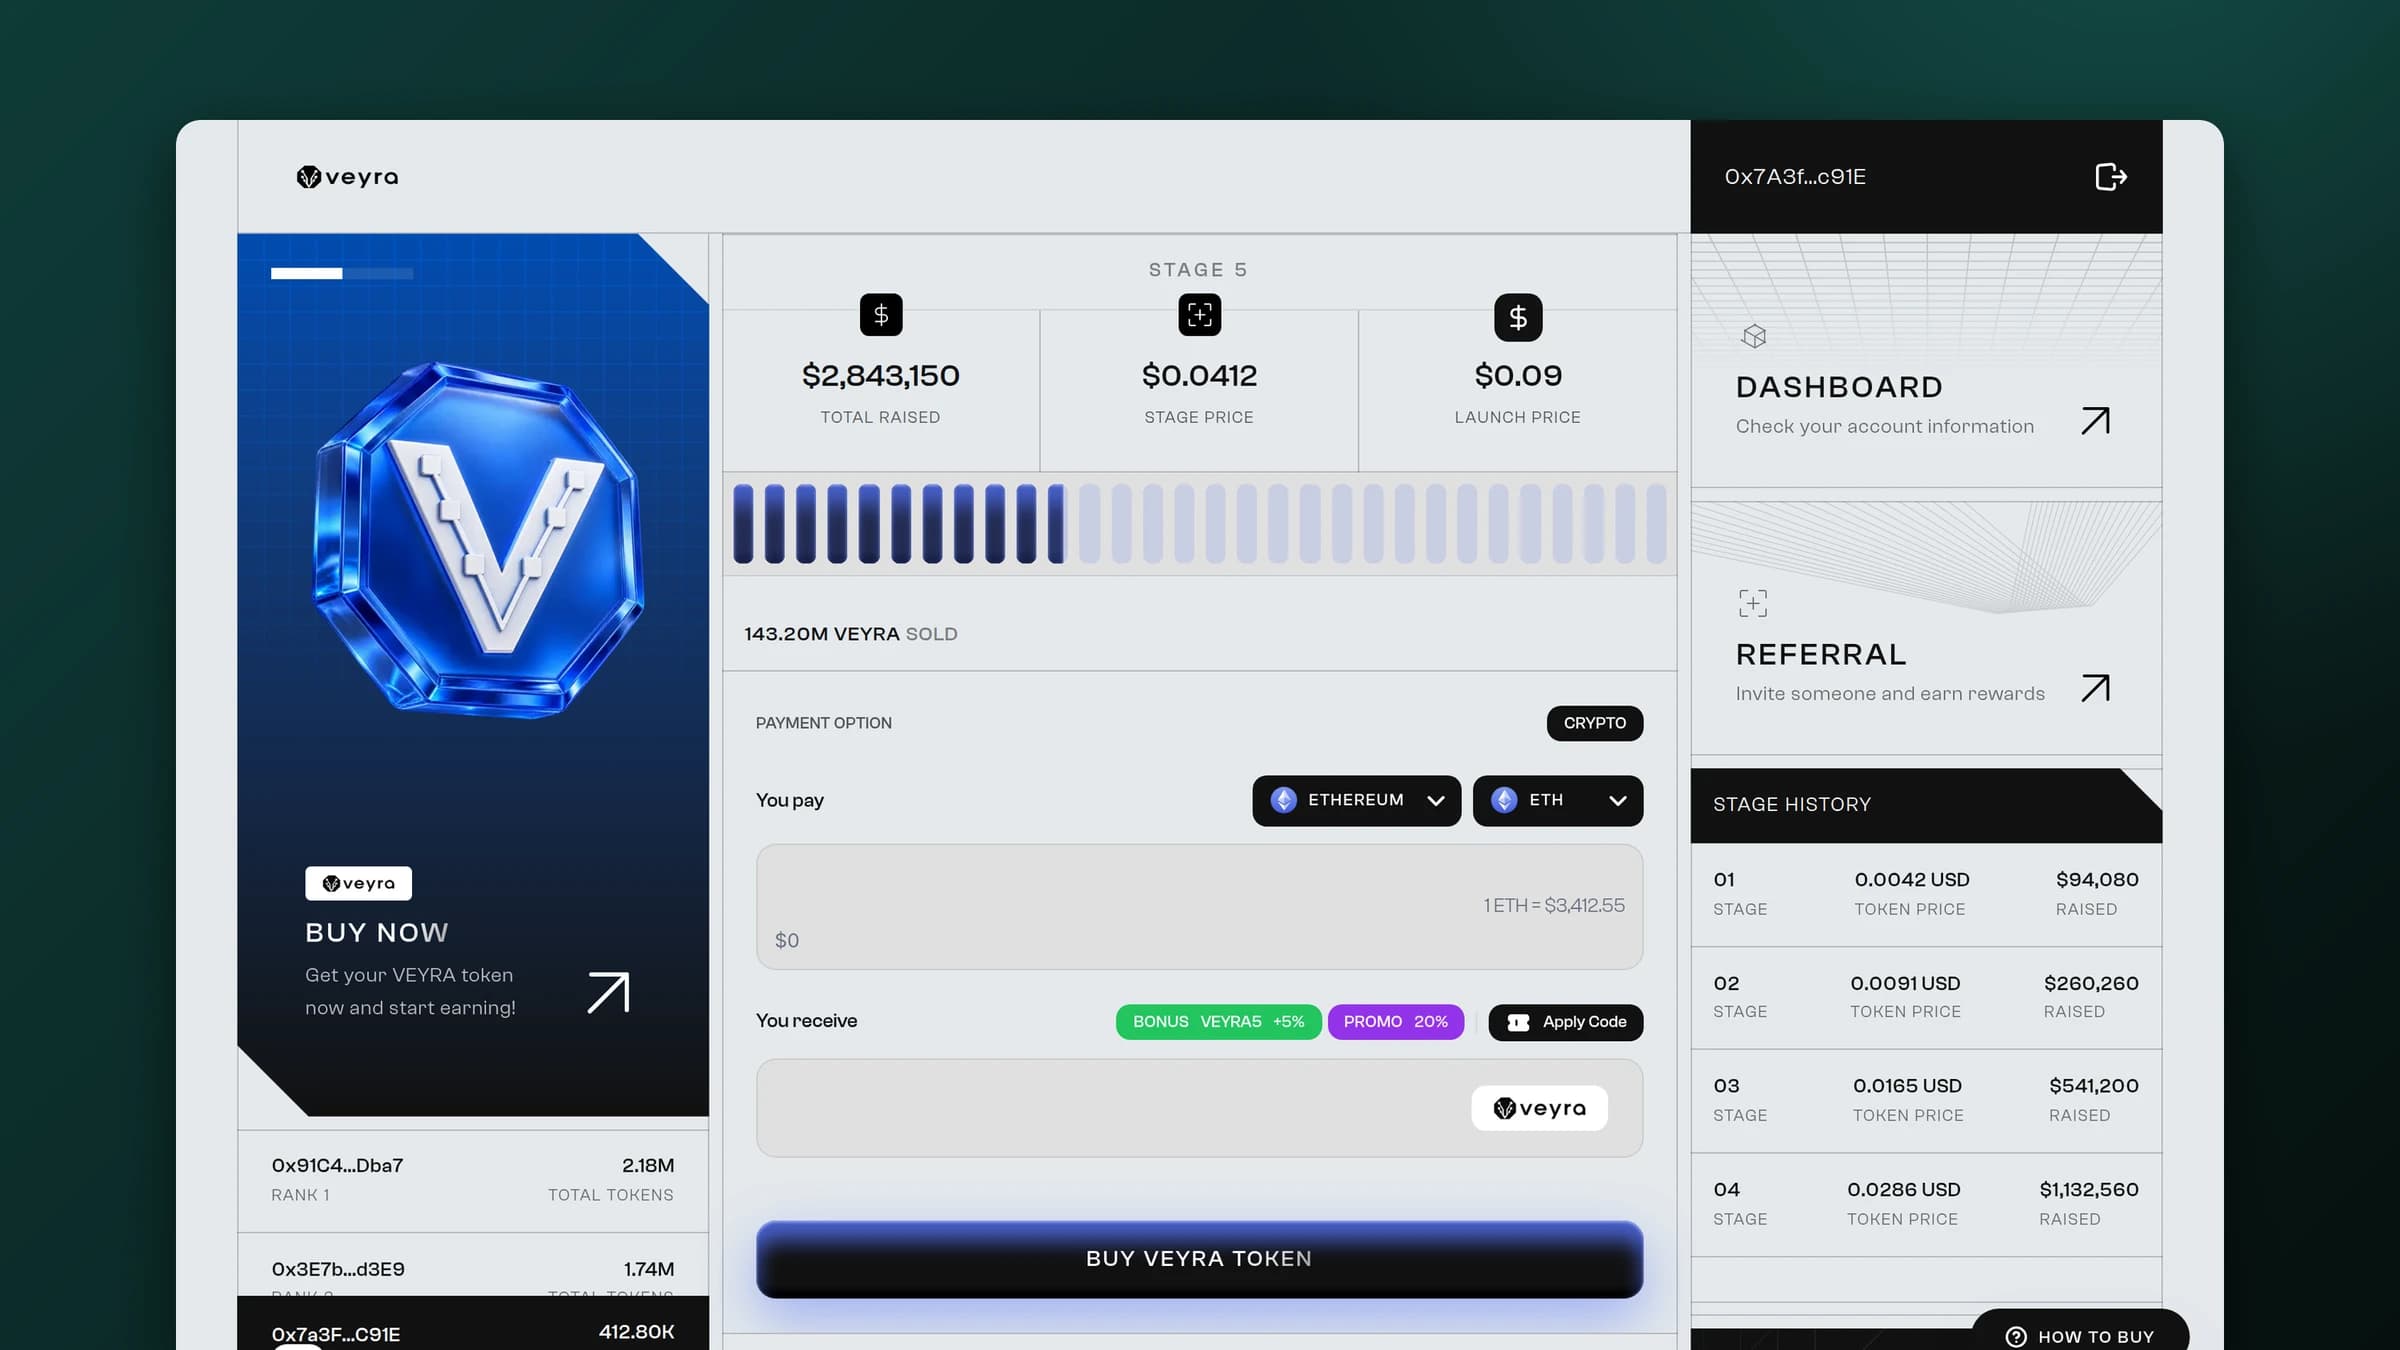Screen dimensions: 2400x1350
Task: Click the You pay amount input field
Action: tap(1199, 907)
